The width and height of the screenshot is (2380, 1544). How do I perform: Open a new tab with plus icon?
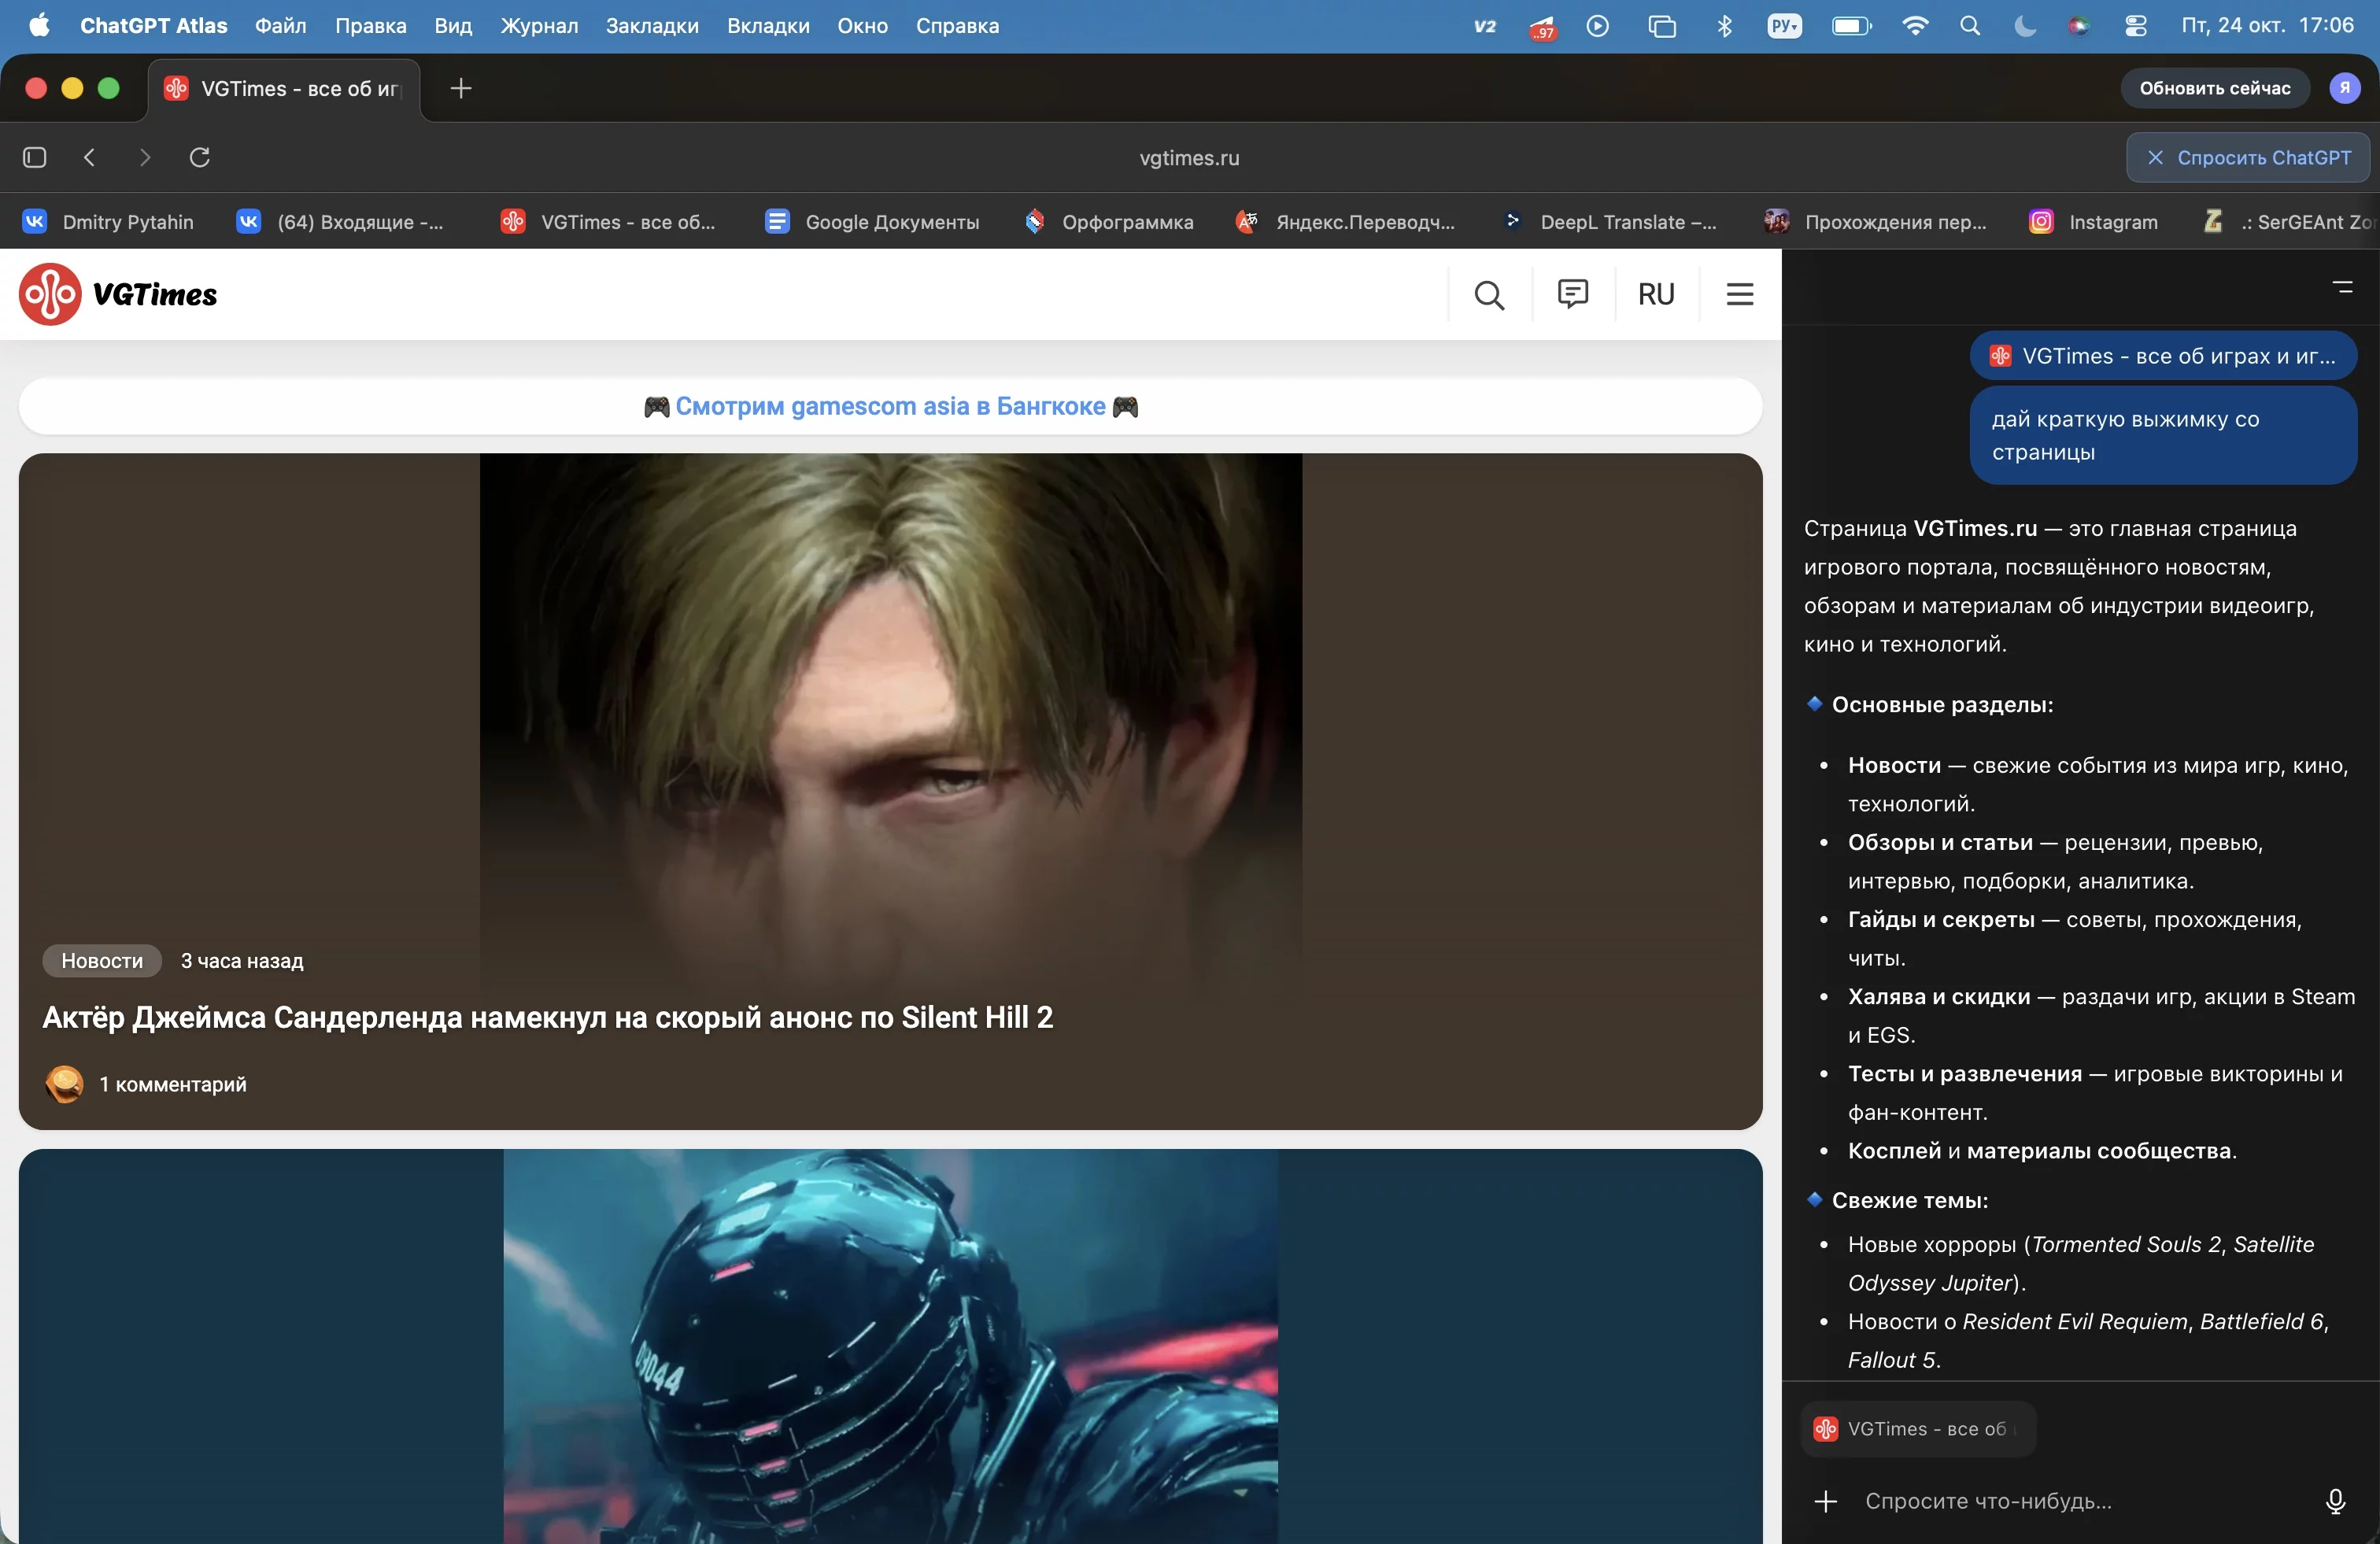461,88
